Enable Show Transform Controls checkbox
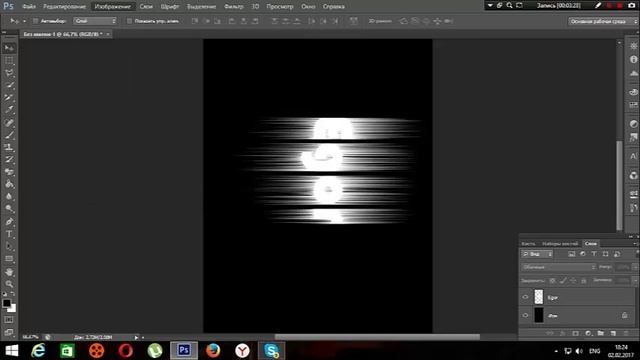Image resolution: width=640 pixels, height=360 pixels. pyautogui.click(x=129, y=21)
